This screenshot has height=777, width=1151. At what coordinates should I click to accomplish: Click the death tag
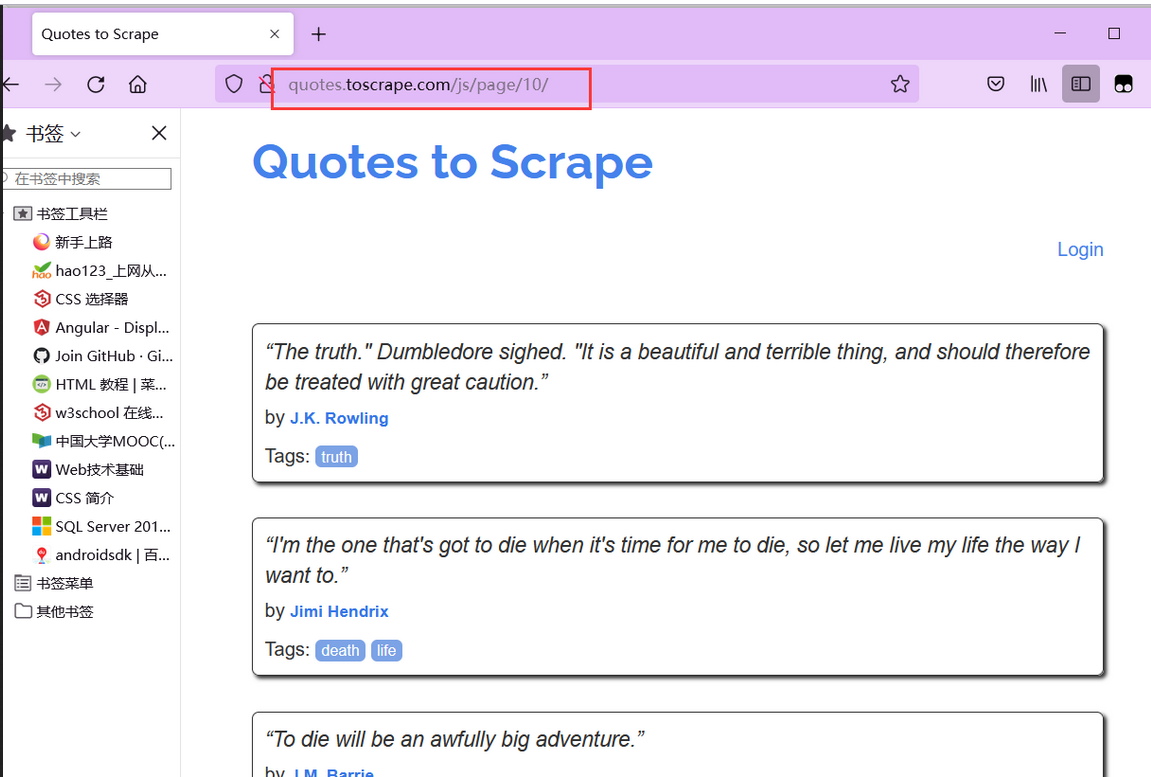(x=340, y=651)
